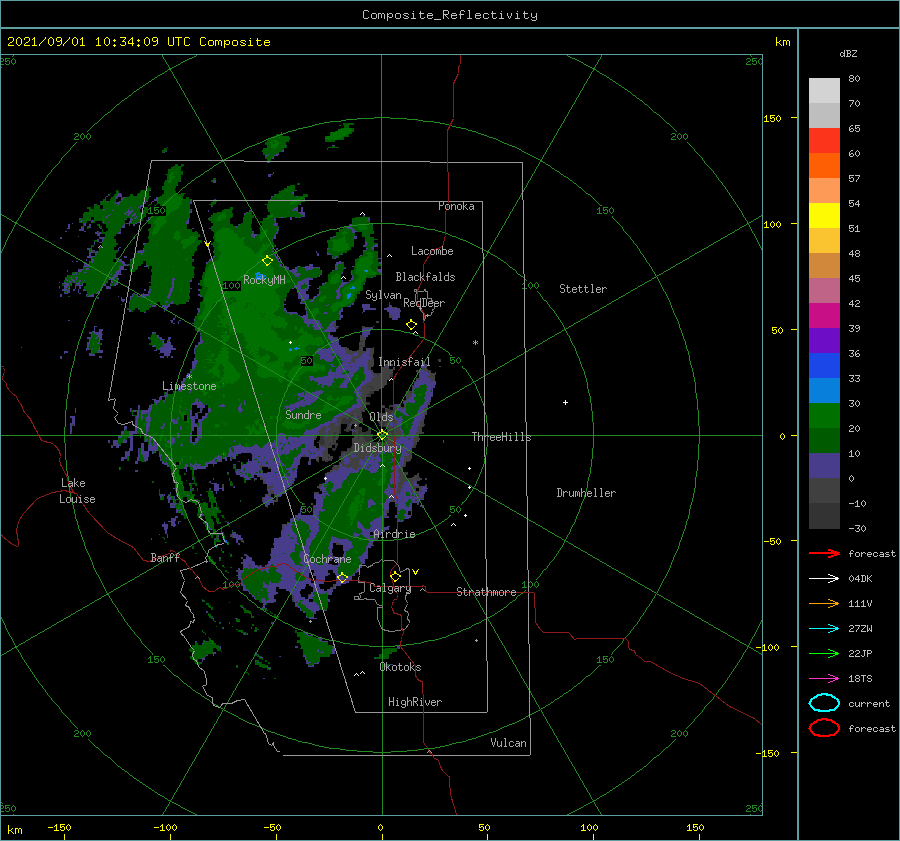The height and width of the screenshot is (841, 900).
Task: Click the Drumheller city label
Action: (586, 493)
